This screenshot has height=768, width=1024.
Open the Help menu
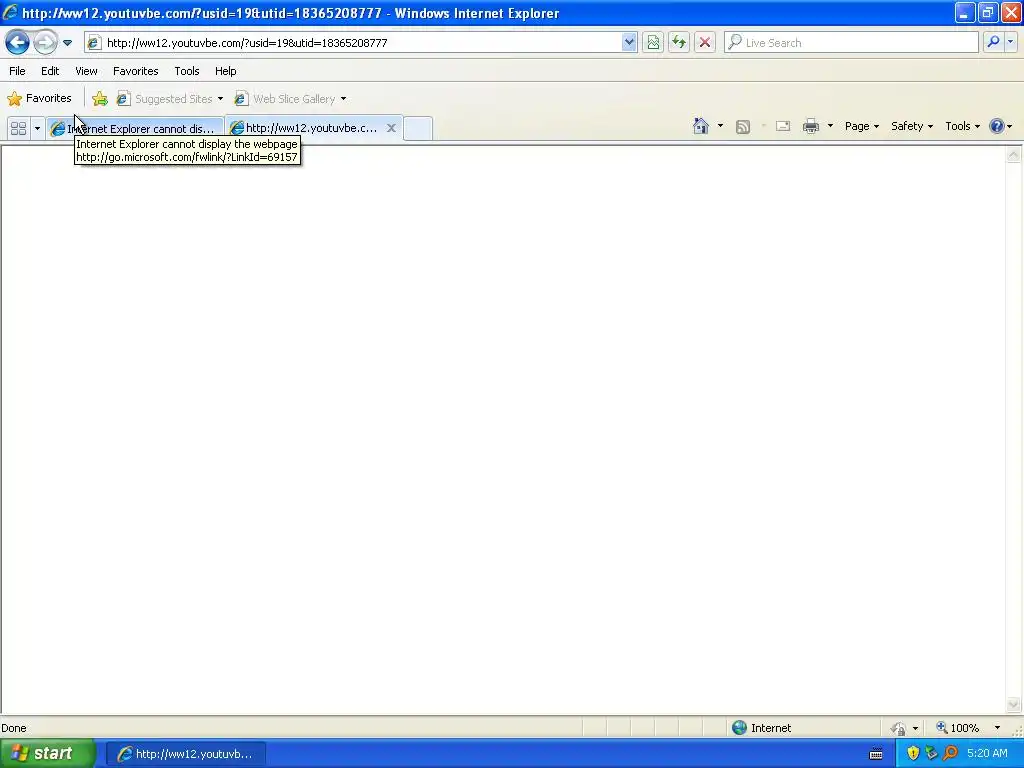tap(226, 71)
